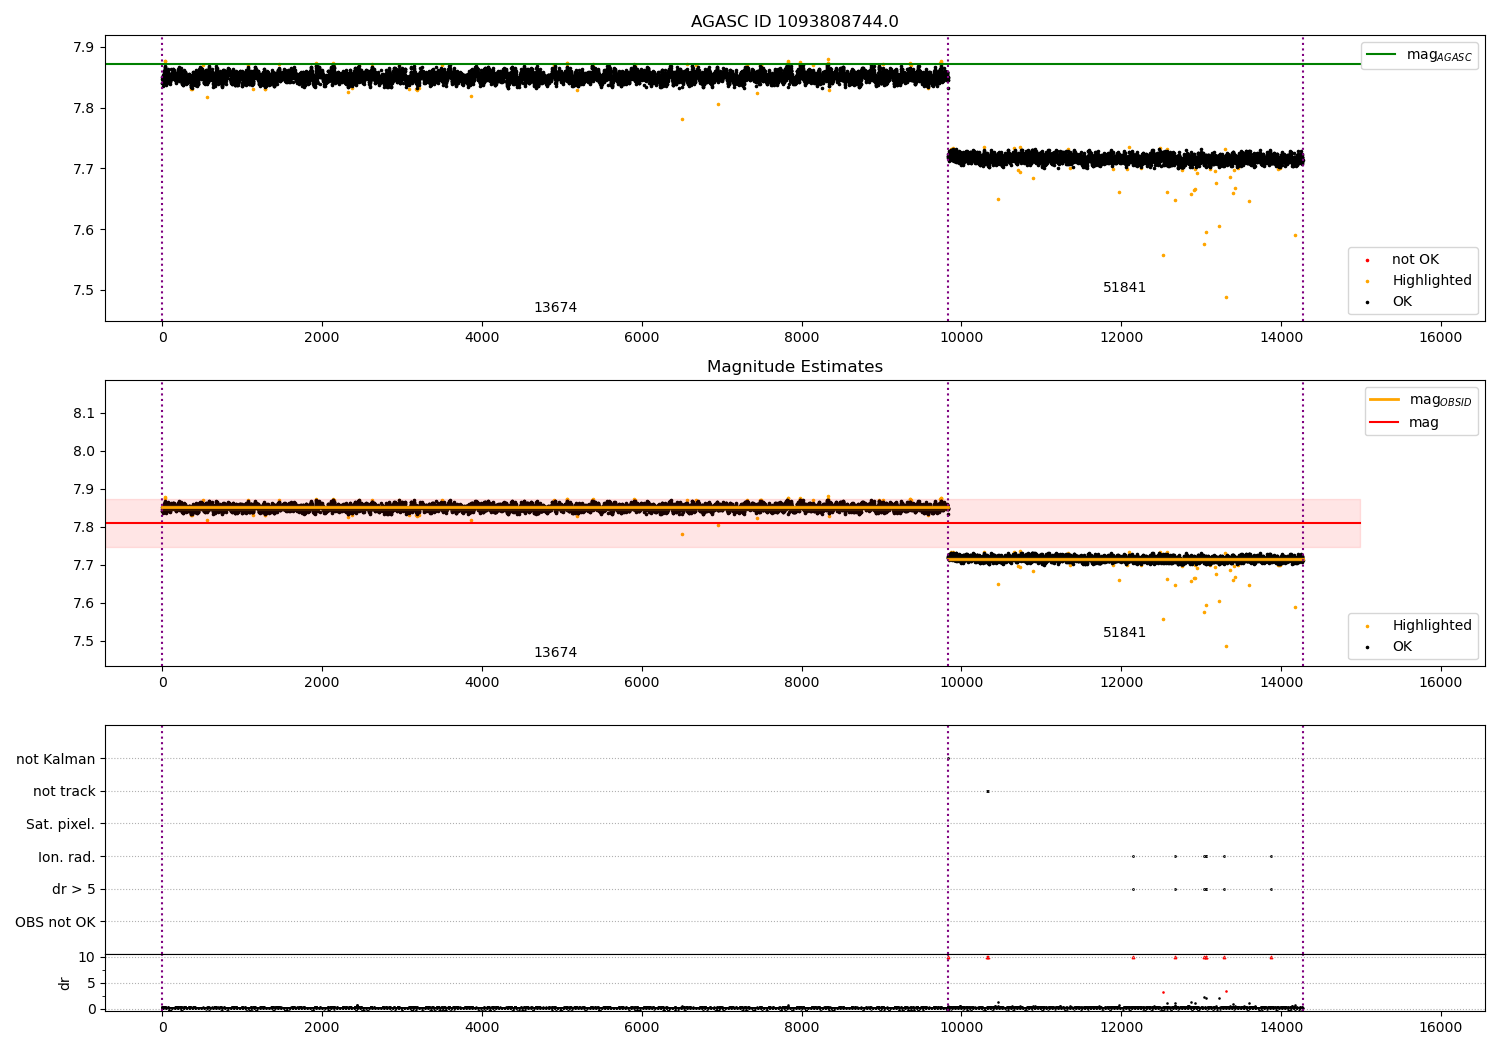Click 'Highlighted' legend entry in the top plot
This screenshot has height=1050, width=1500.
[x=1419, y=281]
